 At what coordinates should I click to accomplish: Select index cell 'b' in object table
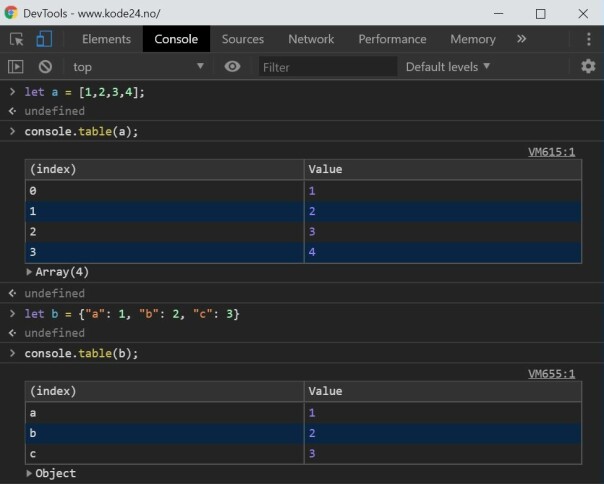tap(164, 433)
